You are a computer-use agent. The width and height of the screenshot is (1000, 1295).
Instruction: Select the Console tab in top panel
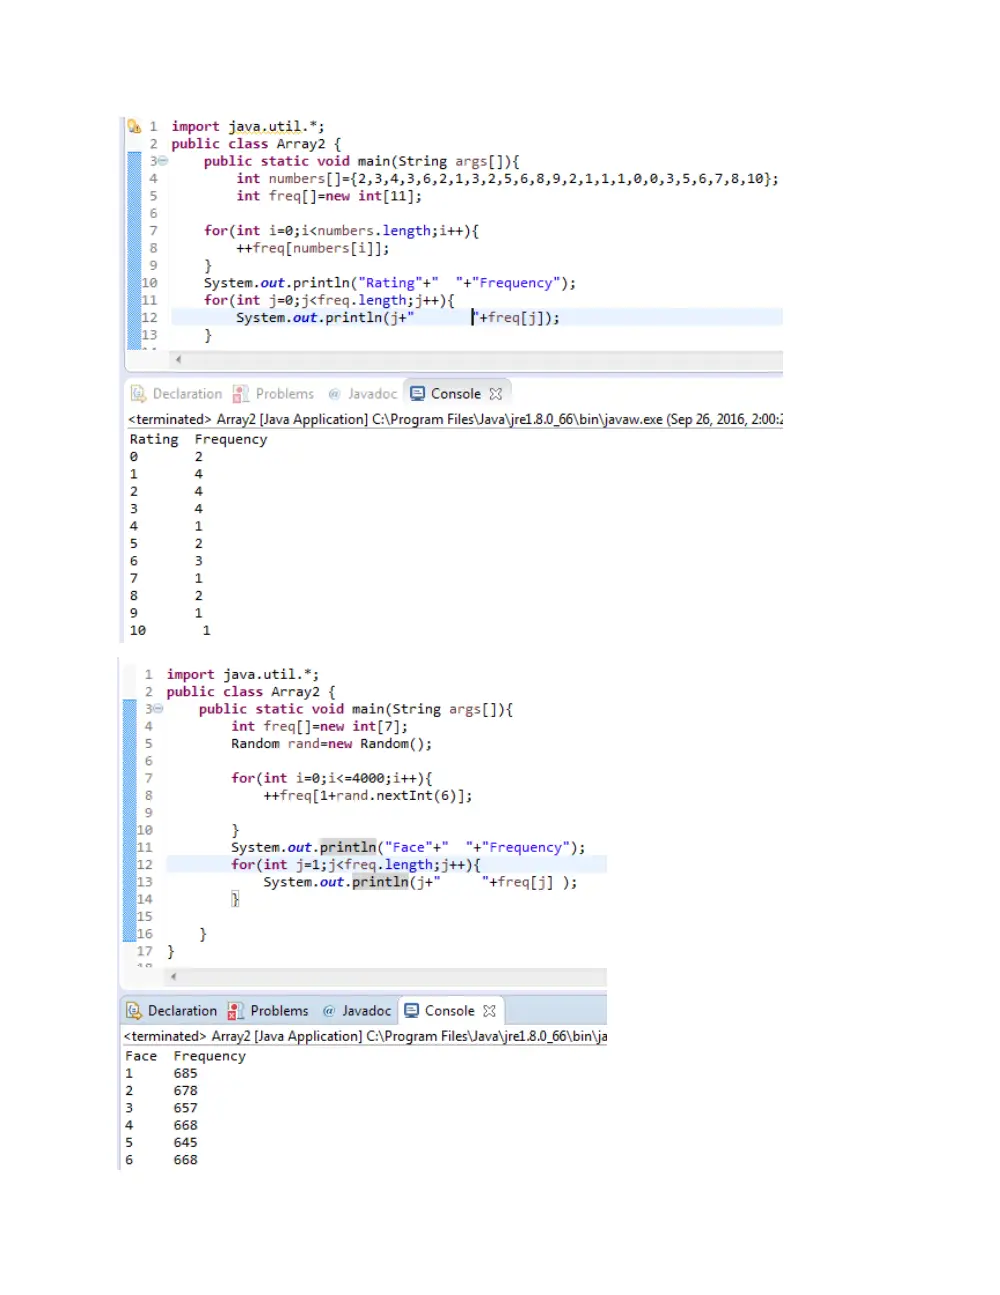pos(446,394)
